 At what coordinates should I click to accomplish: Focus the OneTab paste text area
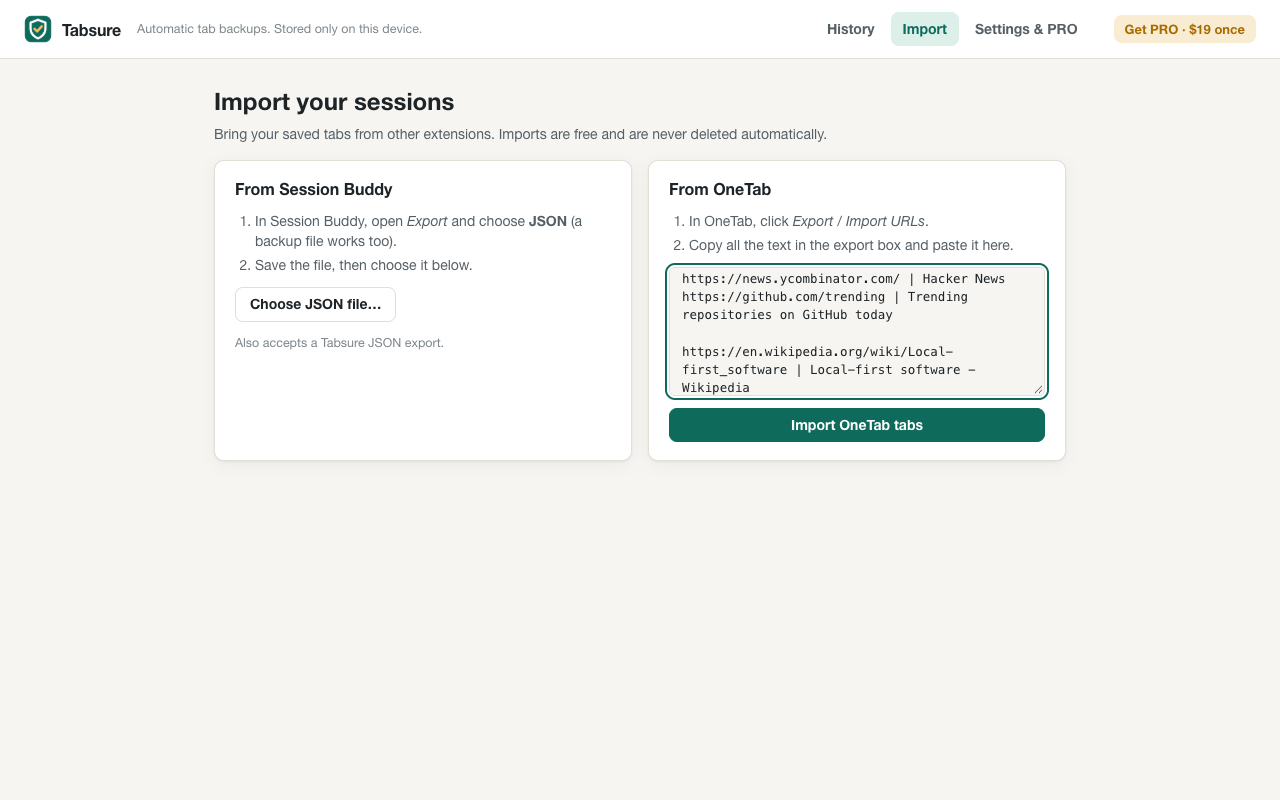857,332
